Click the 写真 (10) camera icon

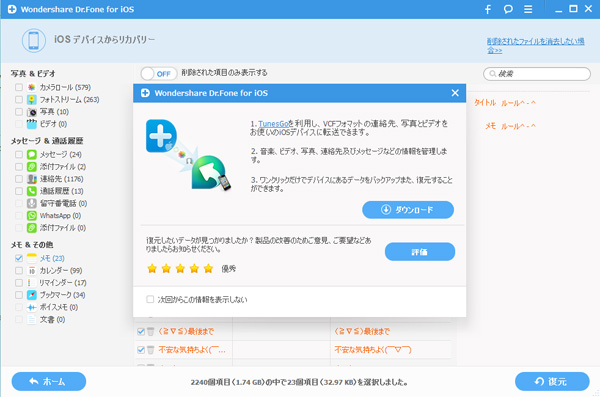click(x=32, y=112)
